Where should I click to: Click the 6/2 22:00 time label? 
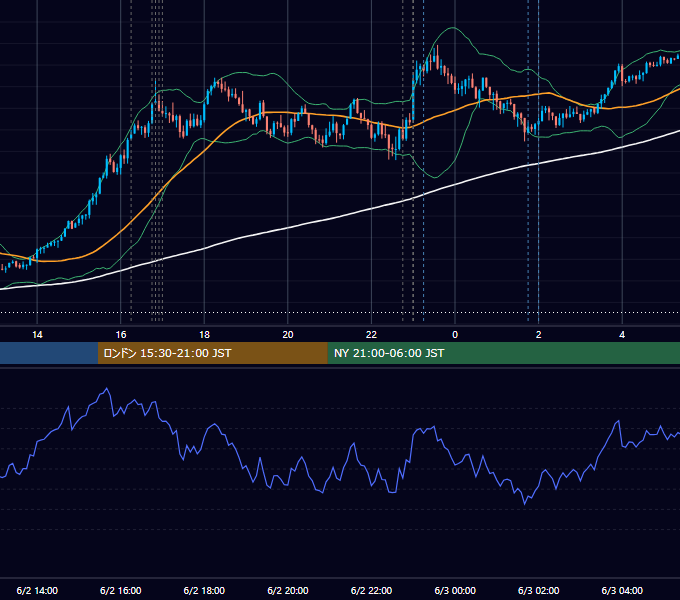371,590
